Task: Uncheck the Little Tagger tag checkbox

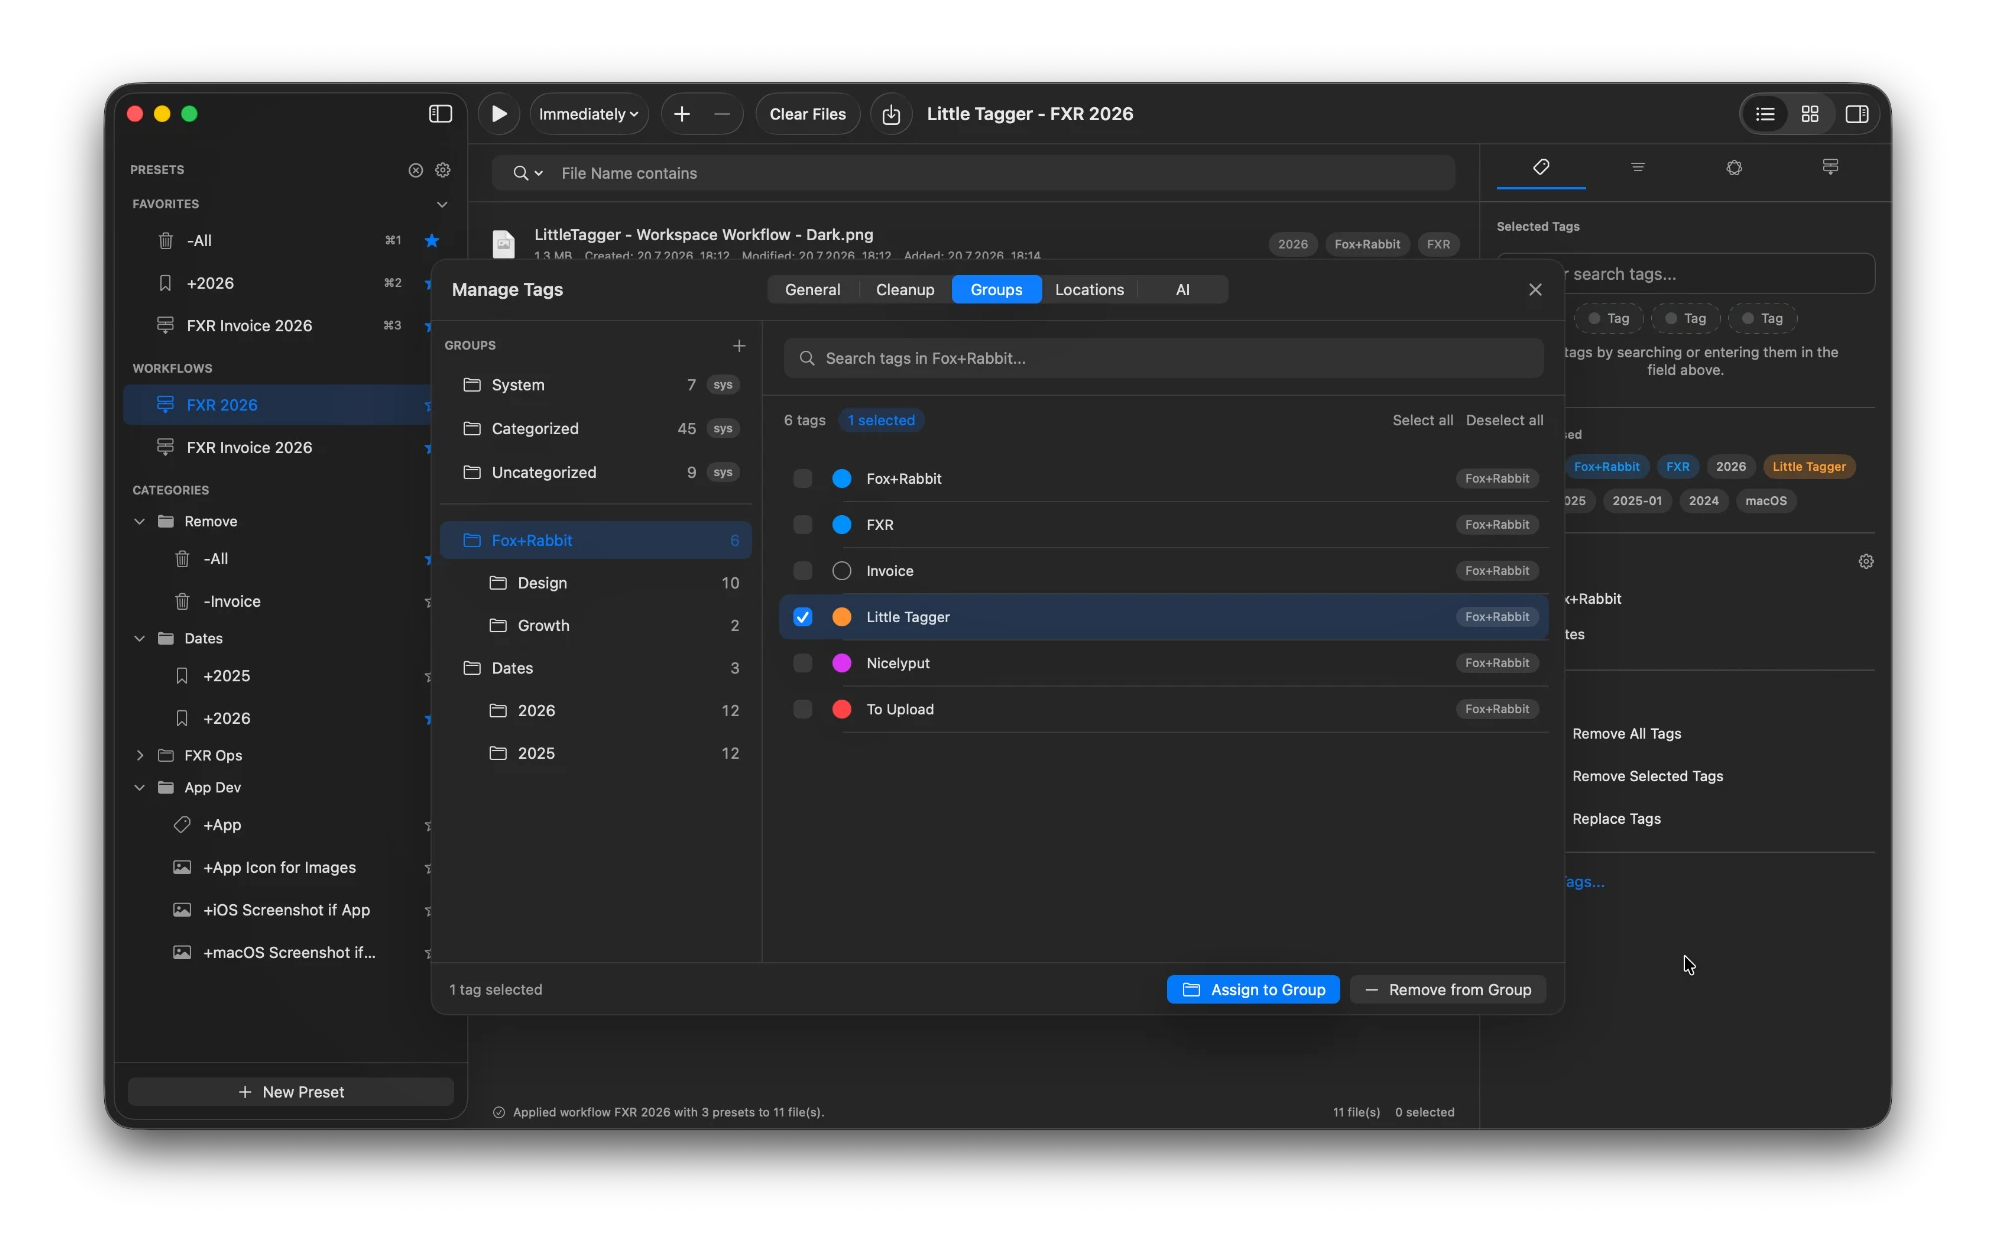Action: (802, 617)
